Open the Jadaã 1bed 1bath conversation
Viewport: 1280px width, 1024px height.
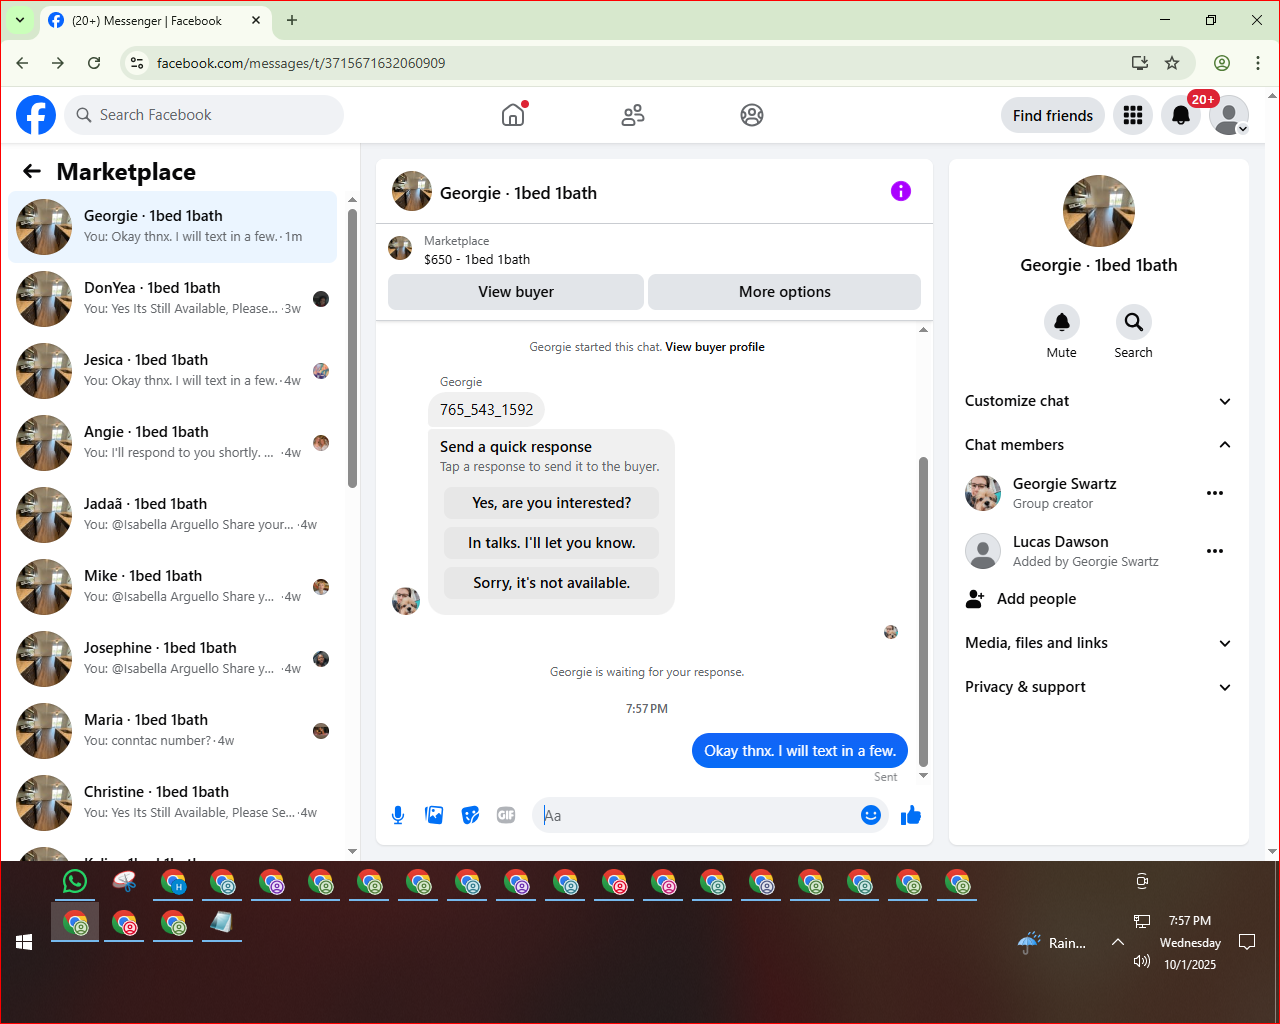(x=173, y=515)
